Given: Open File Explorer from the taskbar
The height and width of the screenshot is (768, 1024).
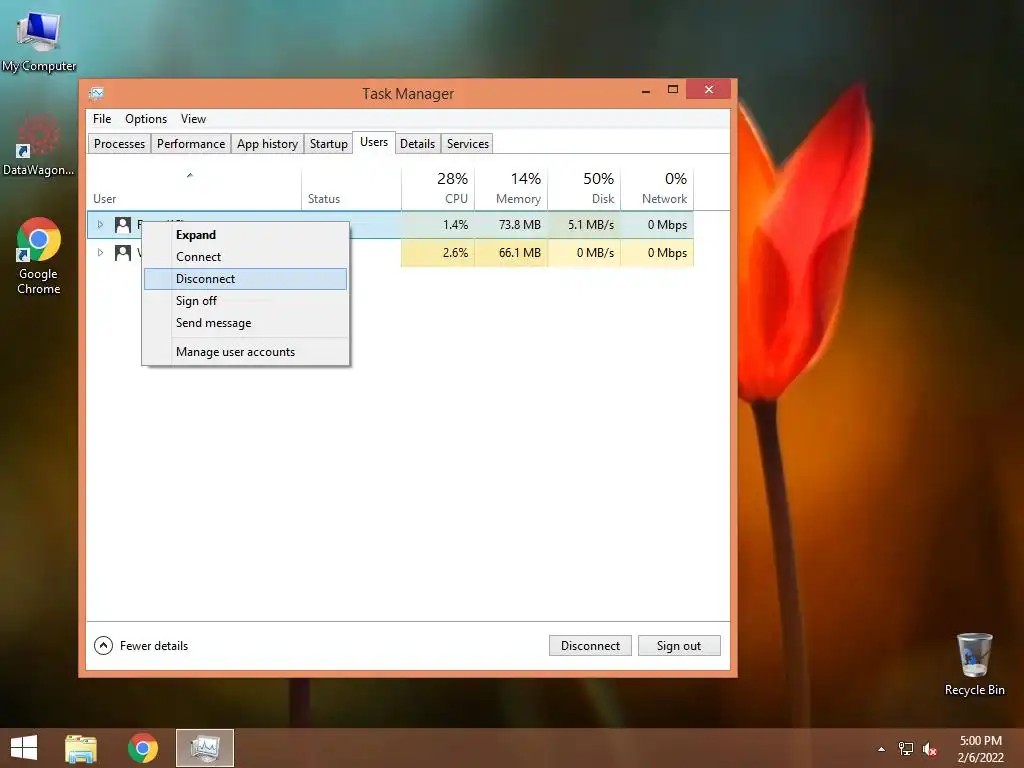Looking at the screenshot, I should (81, 748).
